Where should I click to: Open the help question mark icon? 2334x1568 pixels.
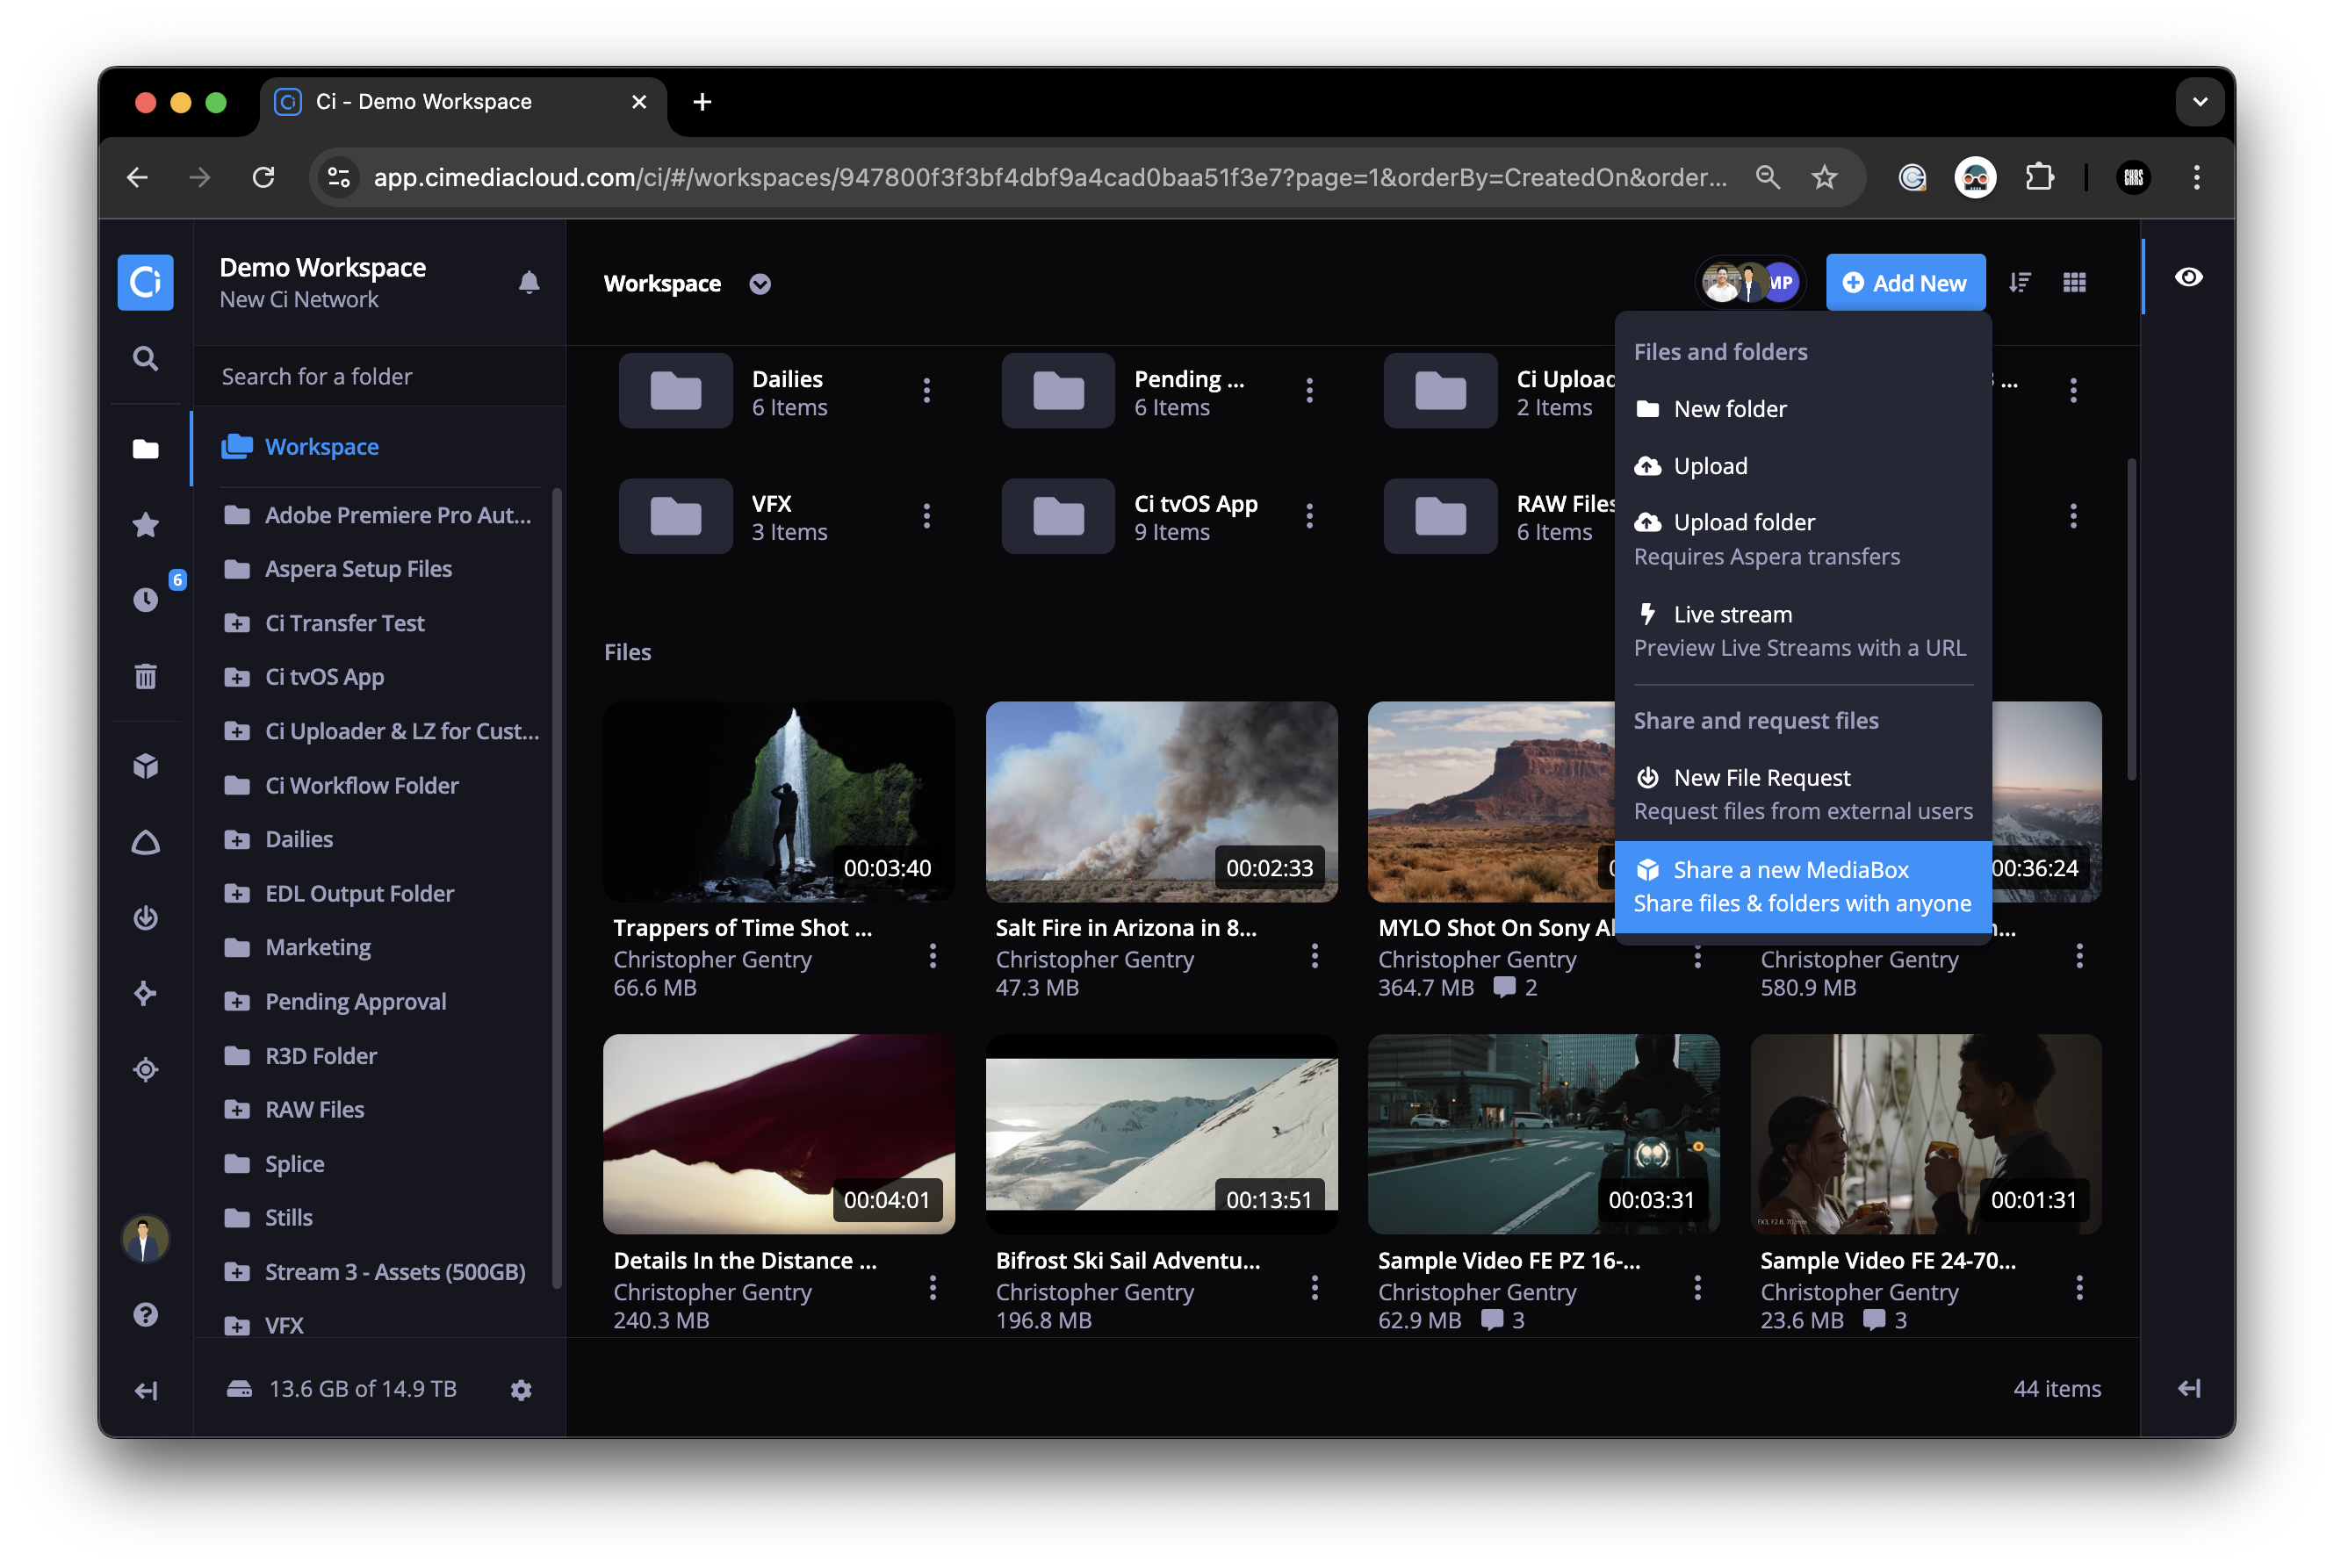point(145,1314)
